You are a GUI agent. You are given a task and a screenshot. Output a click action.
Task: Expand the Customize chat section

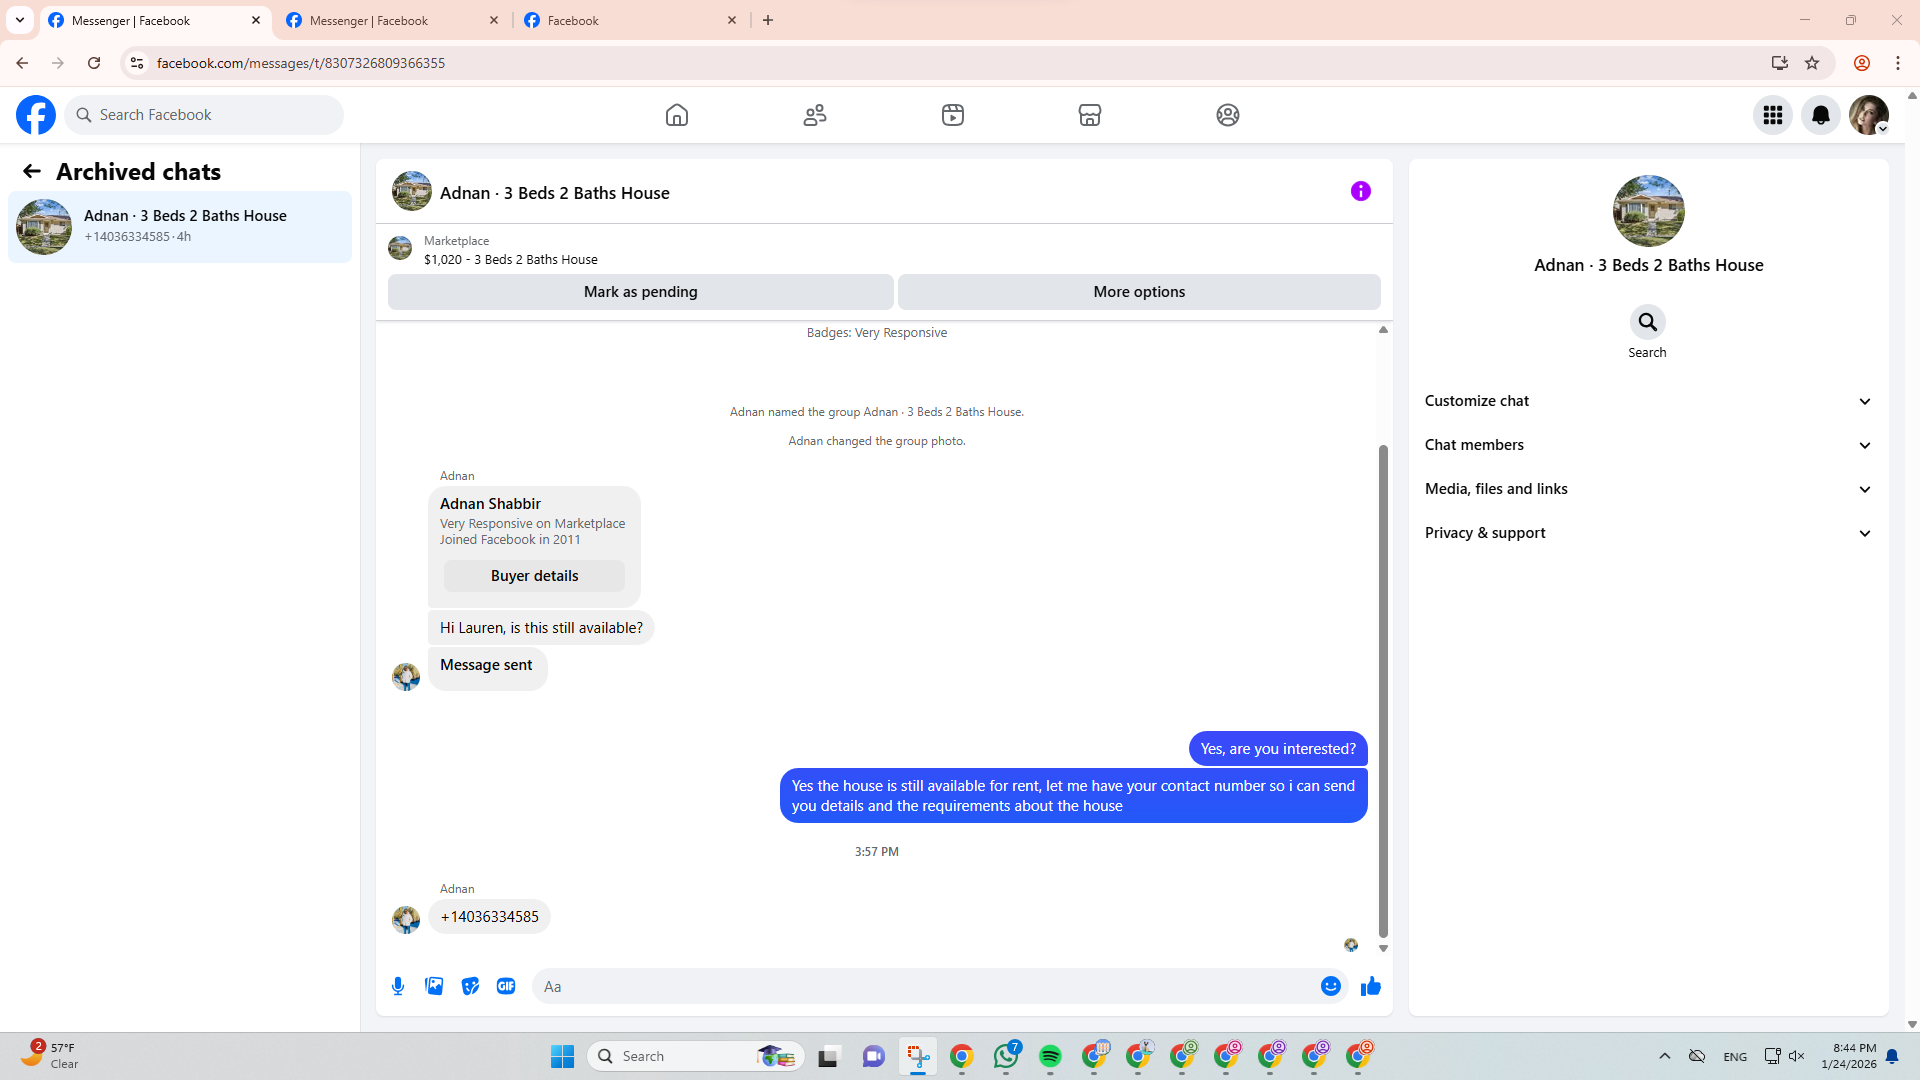tap(1647, 401)
